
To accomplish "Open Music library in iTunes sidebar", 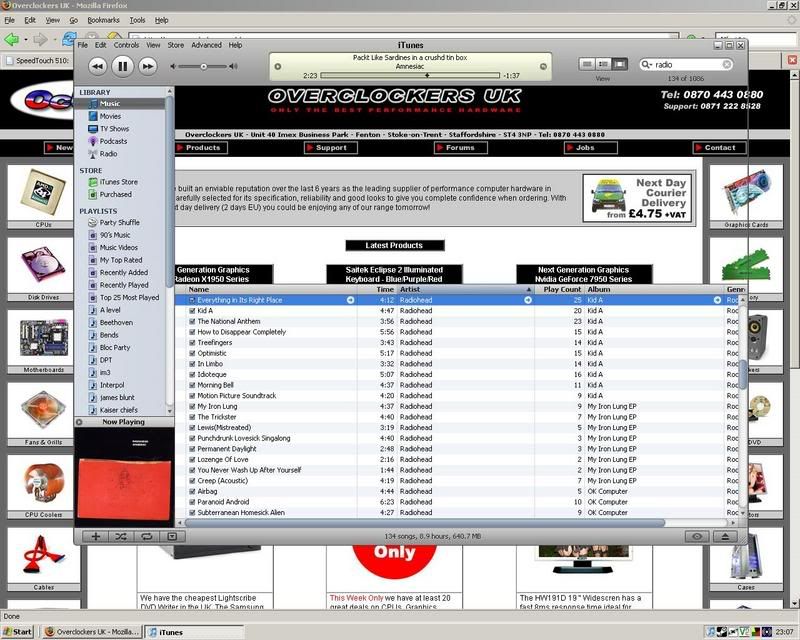I will [110, 104].
